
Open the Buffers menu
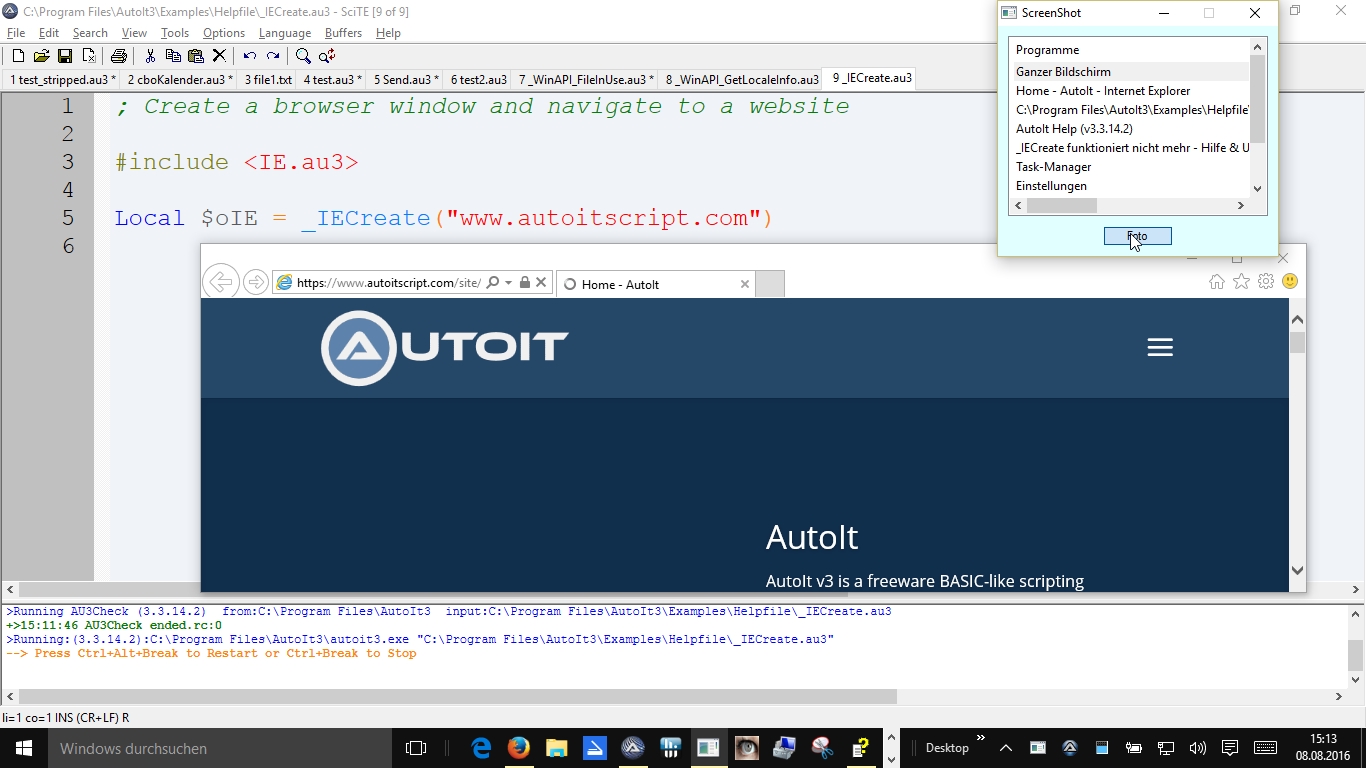point(343,33)
